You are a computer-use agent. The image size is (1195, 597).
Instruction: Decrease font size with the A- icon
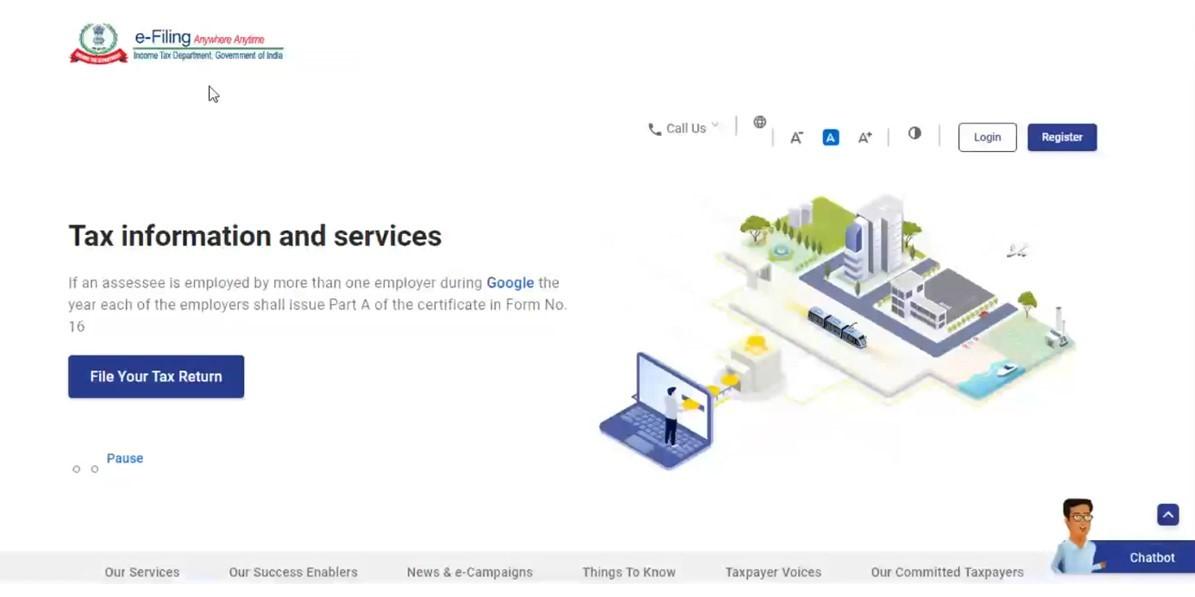[x=796, y=137]
